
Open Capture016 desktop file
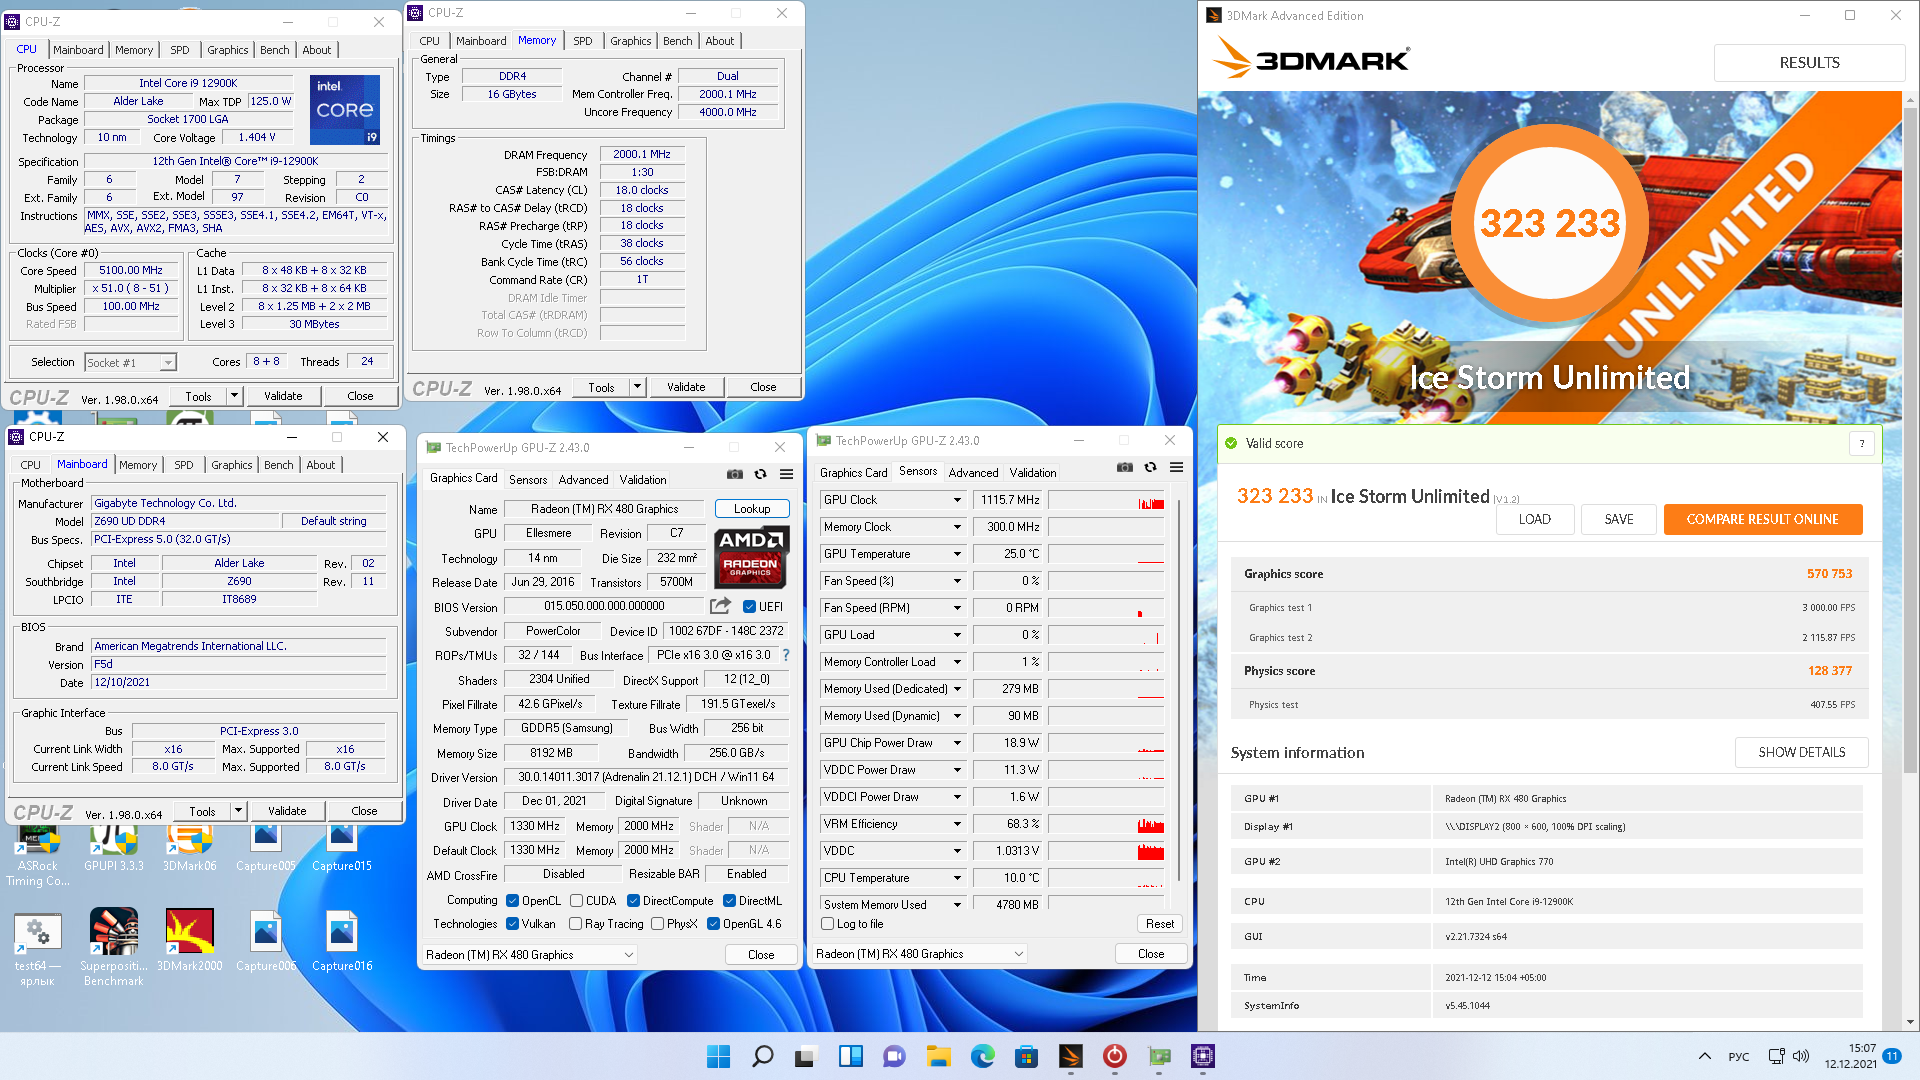[x=342, y=940]
